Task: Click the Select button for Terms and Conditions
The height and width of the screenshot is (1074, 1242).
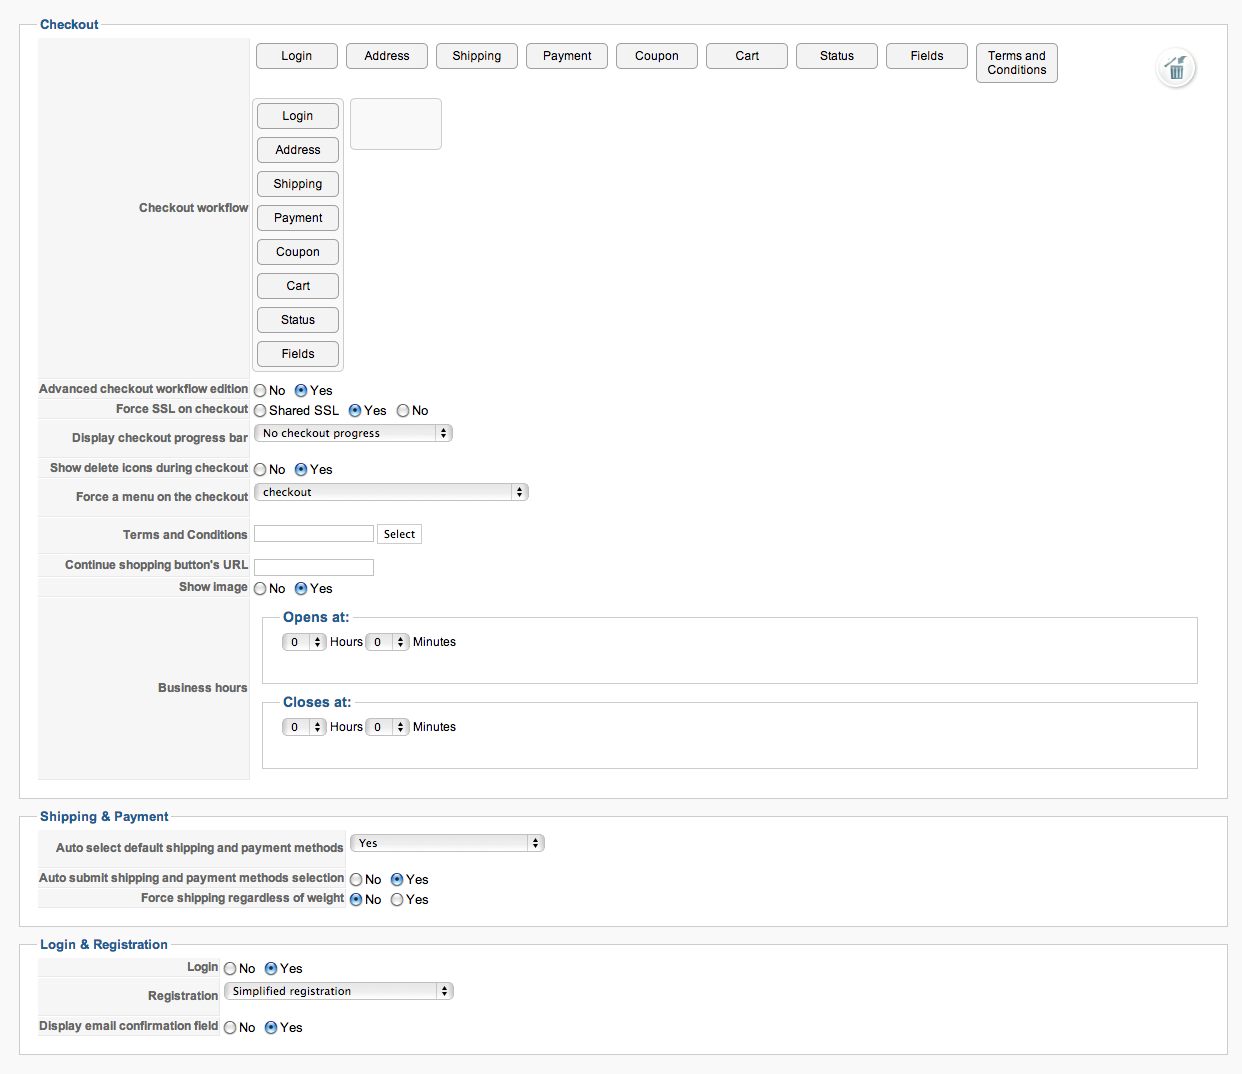Action: [399, 534]
